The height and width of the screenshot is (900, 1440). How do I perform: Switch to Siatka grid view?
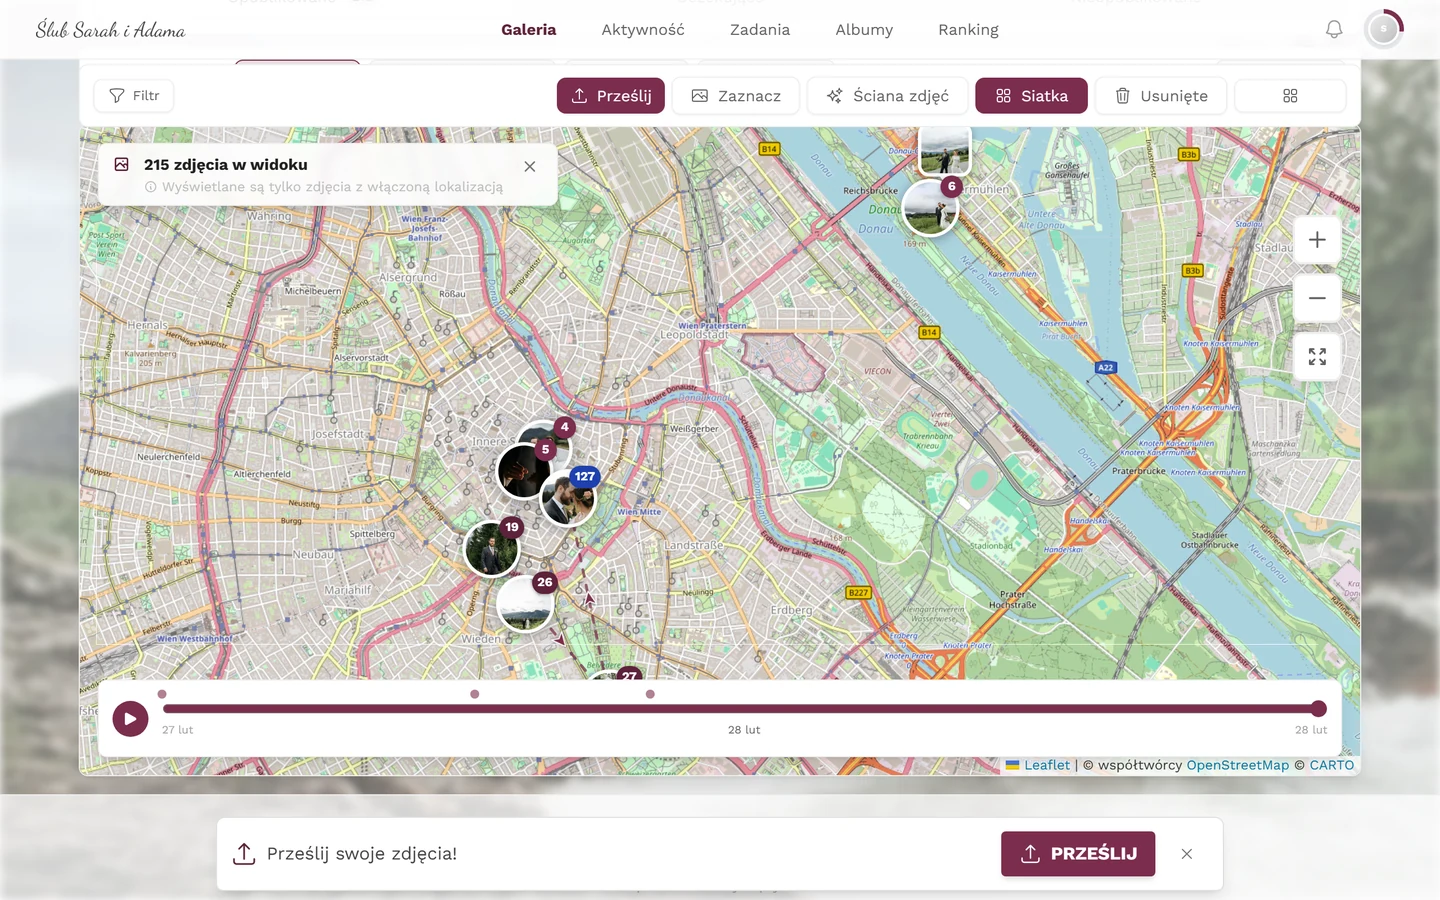point(1031,96)
